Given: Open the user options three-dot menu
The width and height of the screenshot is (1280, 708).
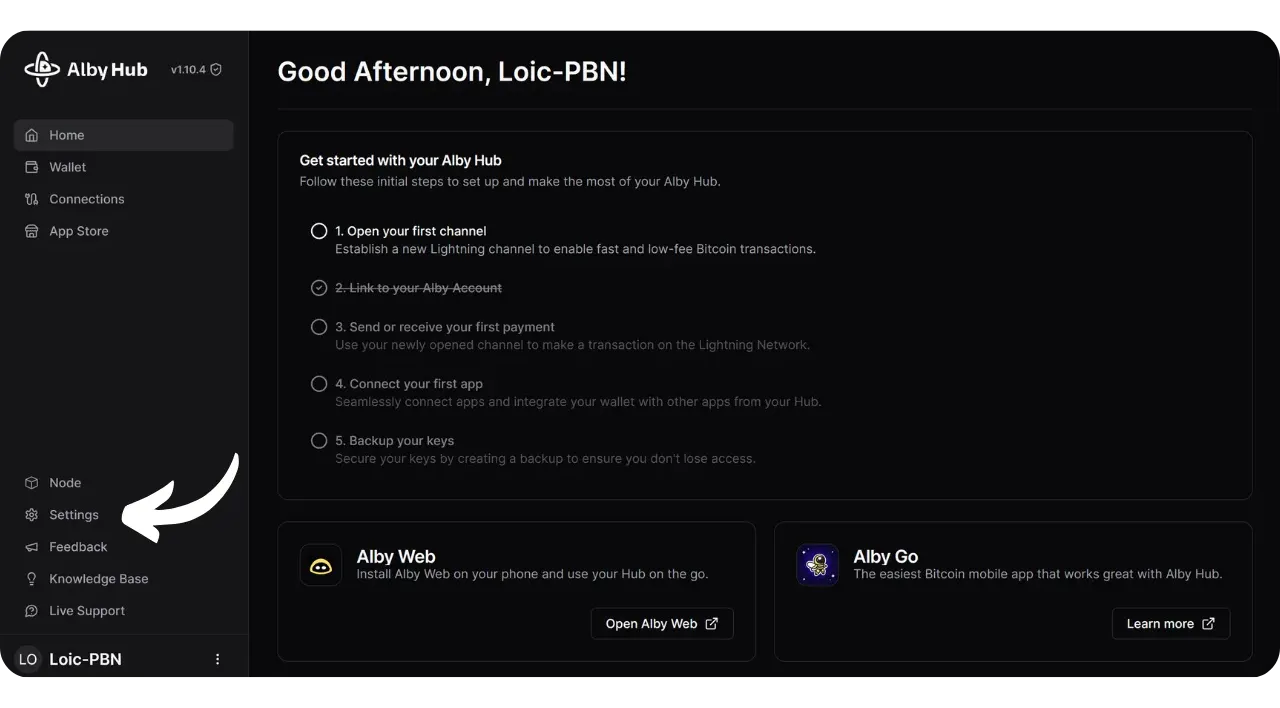Looking at the screenshot, I should (218, 660).
